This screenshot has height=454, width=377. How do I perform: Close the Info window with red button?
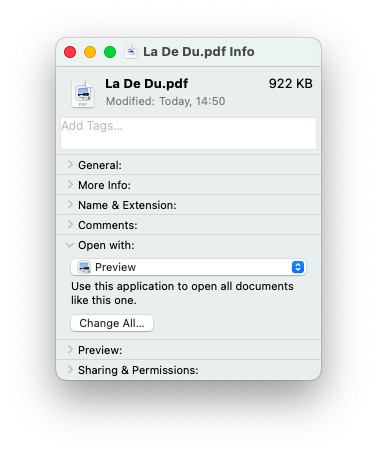point(70,52)
